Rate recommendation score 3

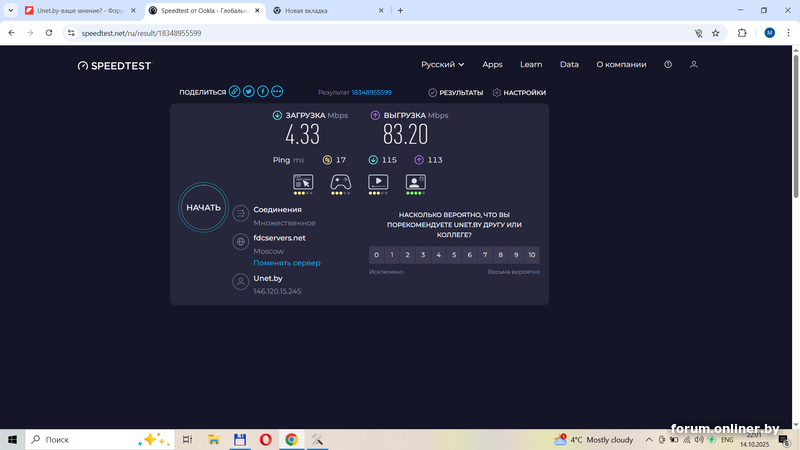[x=423, y=255]
